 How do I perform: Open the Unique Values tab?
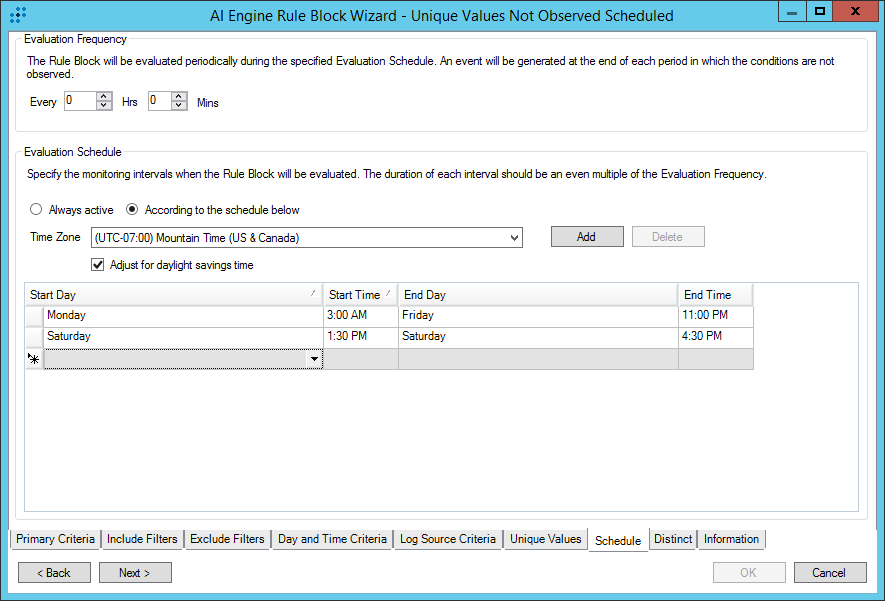point(545,539)
